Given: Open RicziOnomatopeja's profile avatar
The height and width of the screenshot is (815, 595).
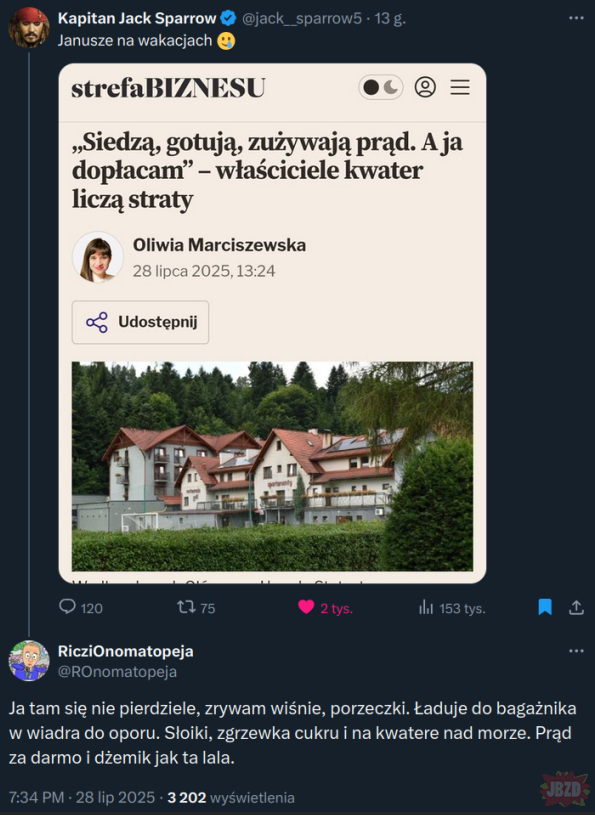Looking at the screenshot, I should coord(29,661).
